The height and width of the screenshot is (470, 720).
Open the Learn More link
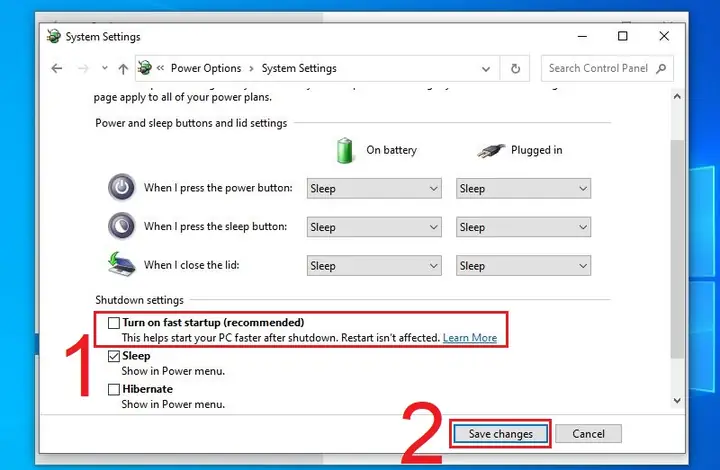coord(470,338)
